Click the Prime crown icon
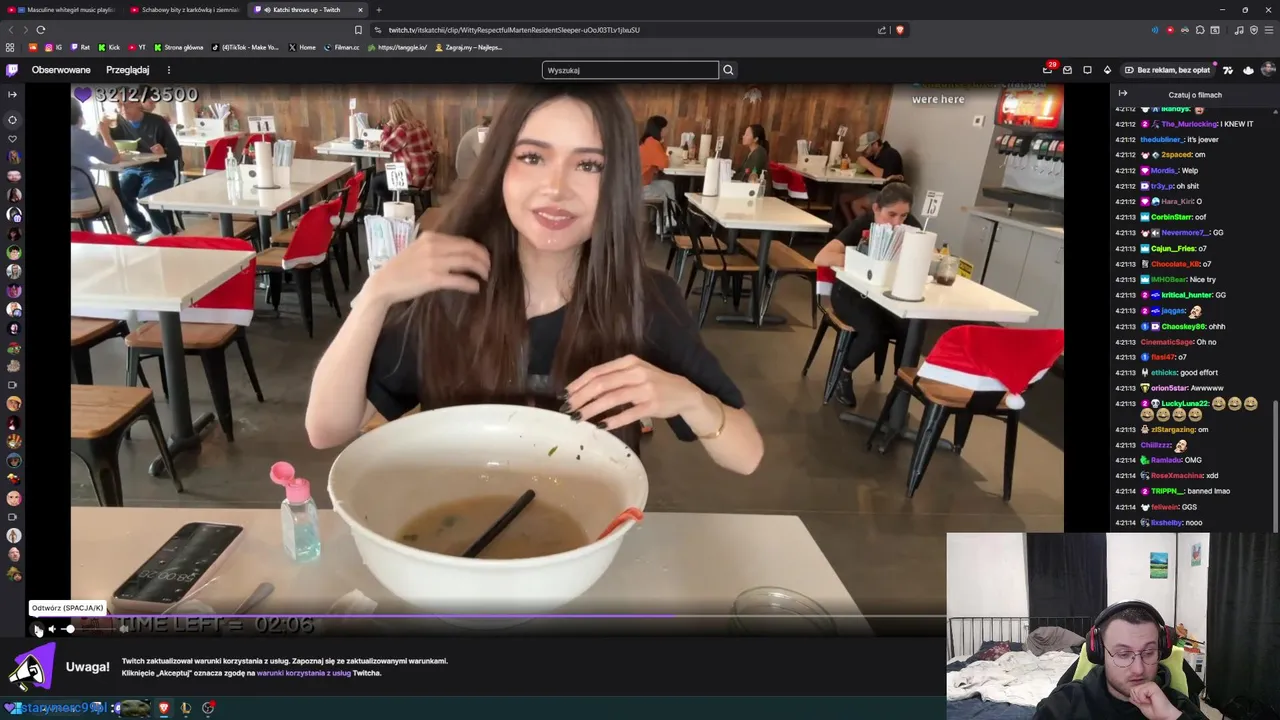This screenshot has height=720, width=1280. [1248, 70]
